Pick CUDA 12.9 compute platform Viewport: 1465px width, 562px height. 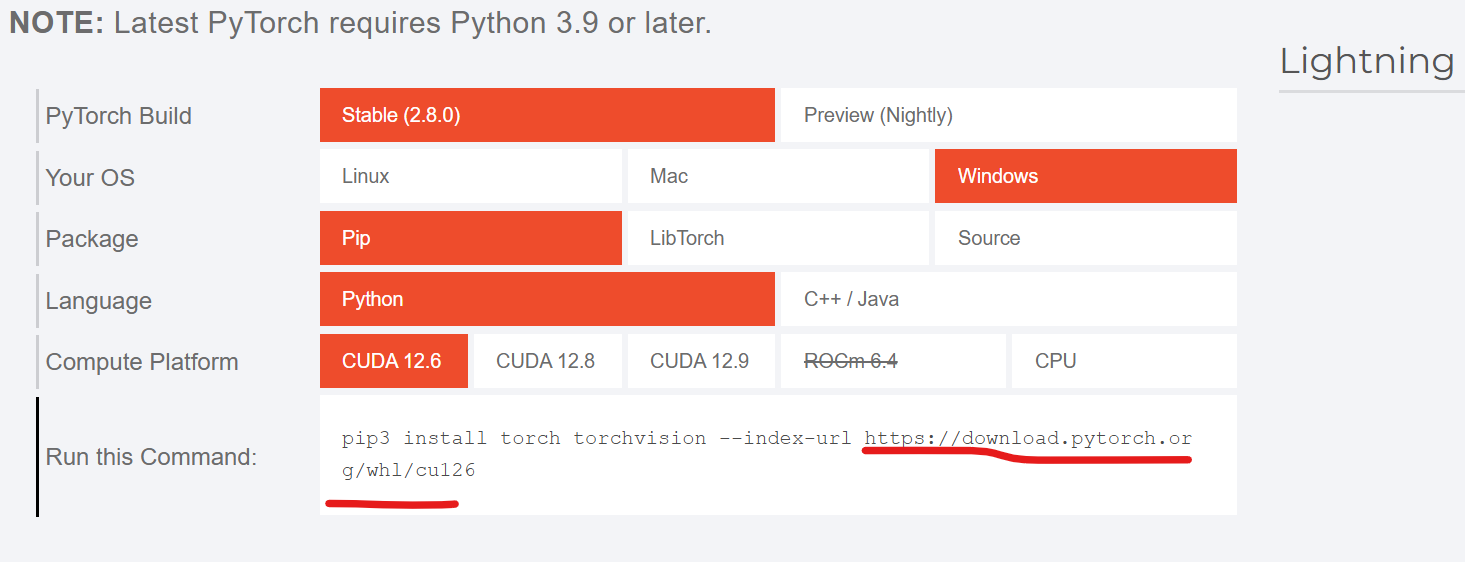coord(701,361)
